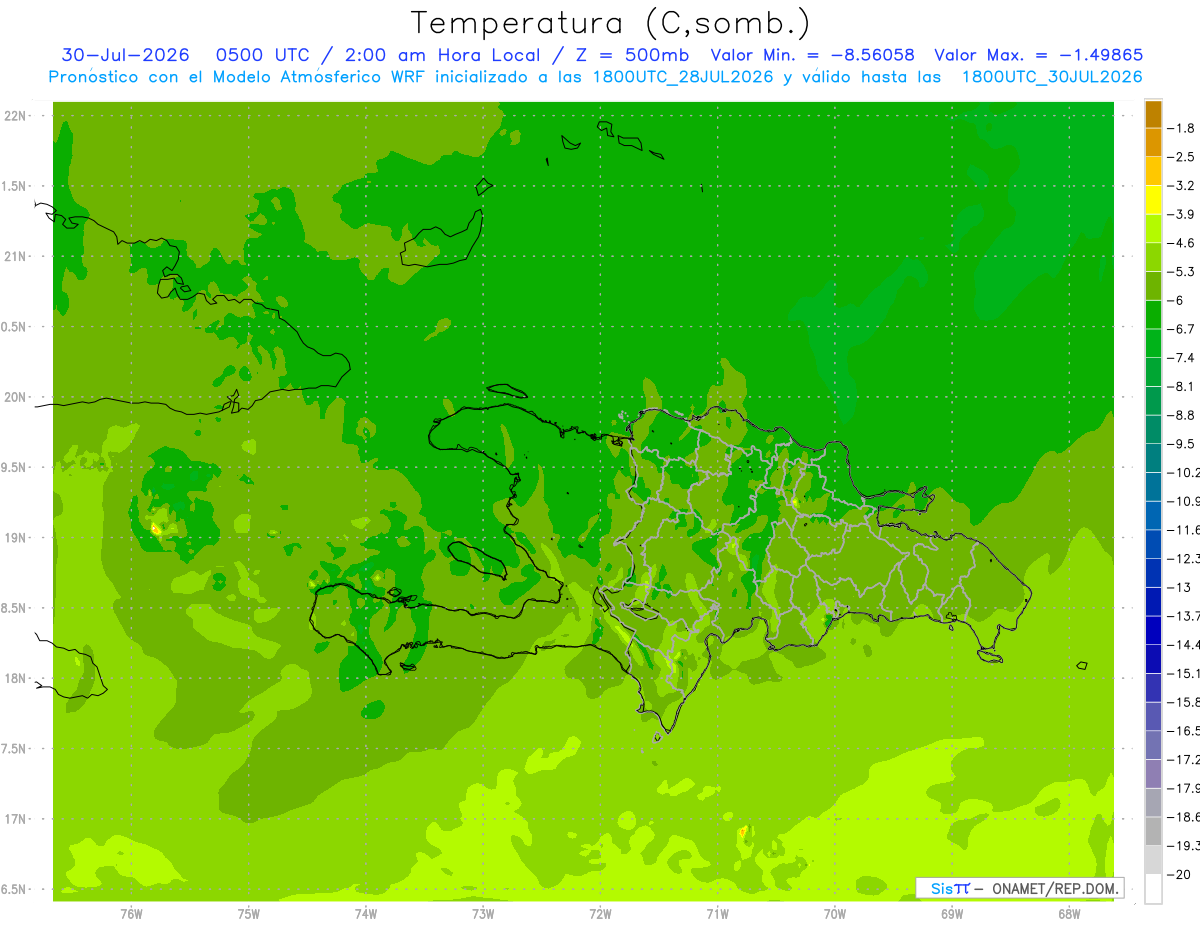Viewport: 1200px width, 927px height.
Task: Click the orange legend swatch between -1.8 and -2.5
Action: pos(1153,142)
